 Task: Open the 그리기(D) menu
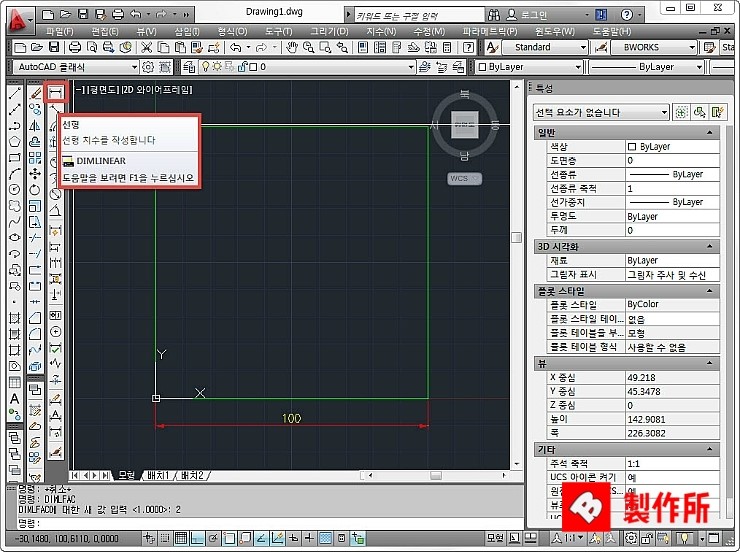coord(329,32)
